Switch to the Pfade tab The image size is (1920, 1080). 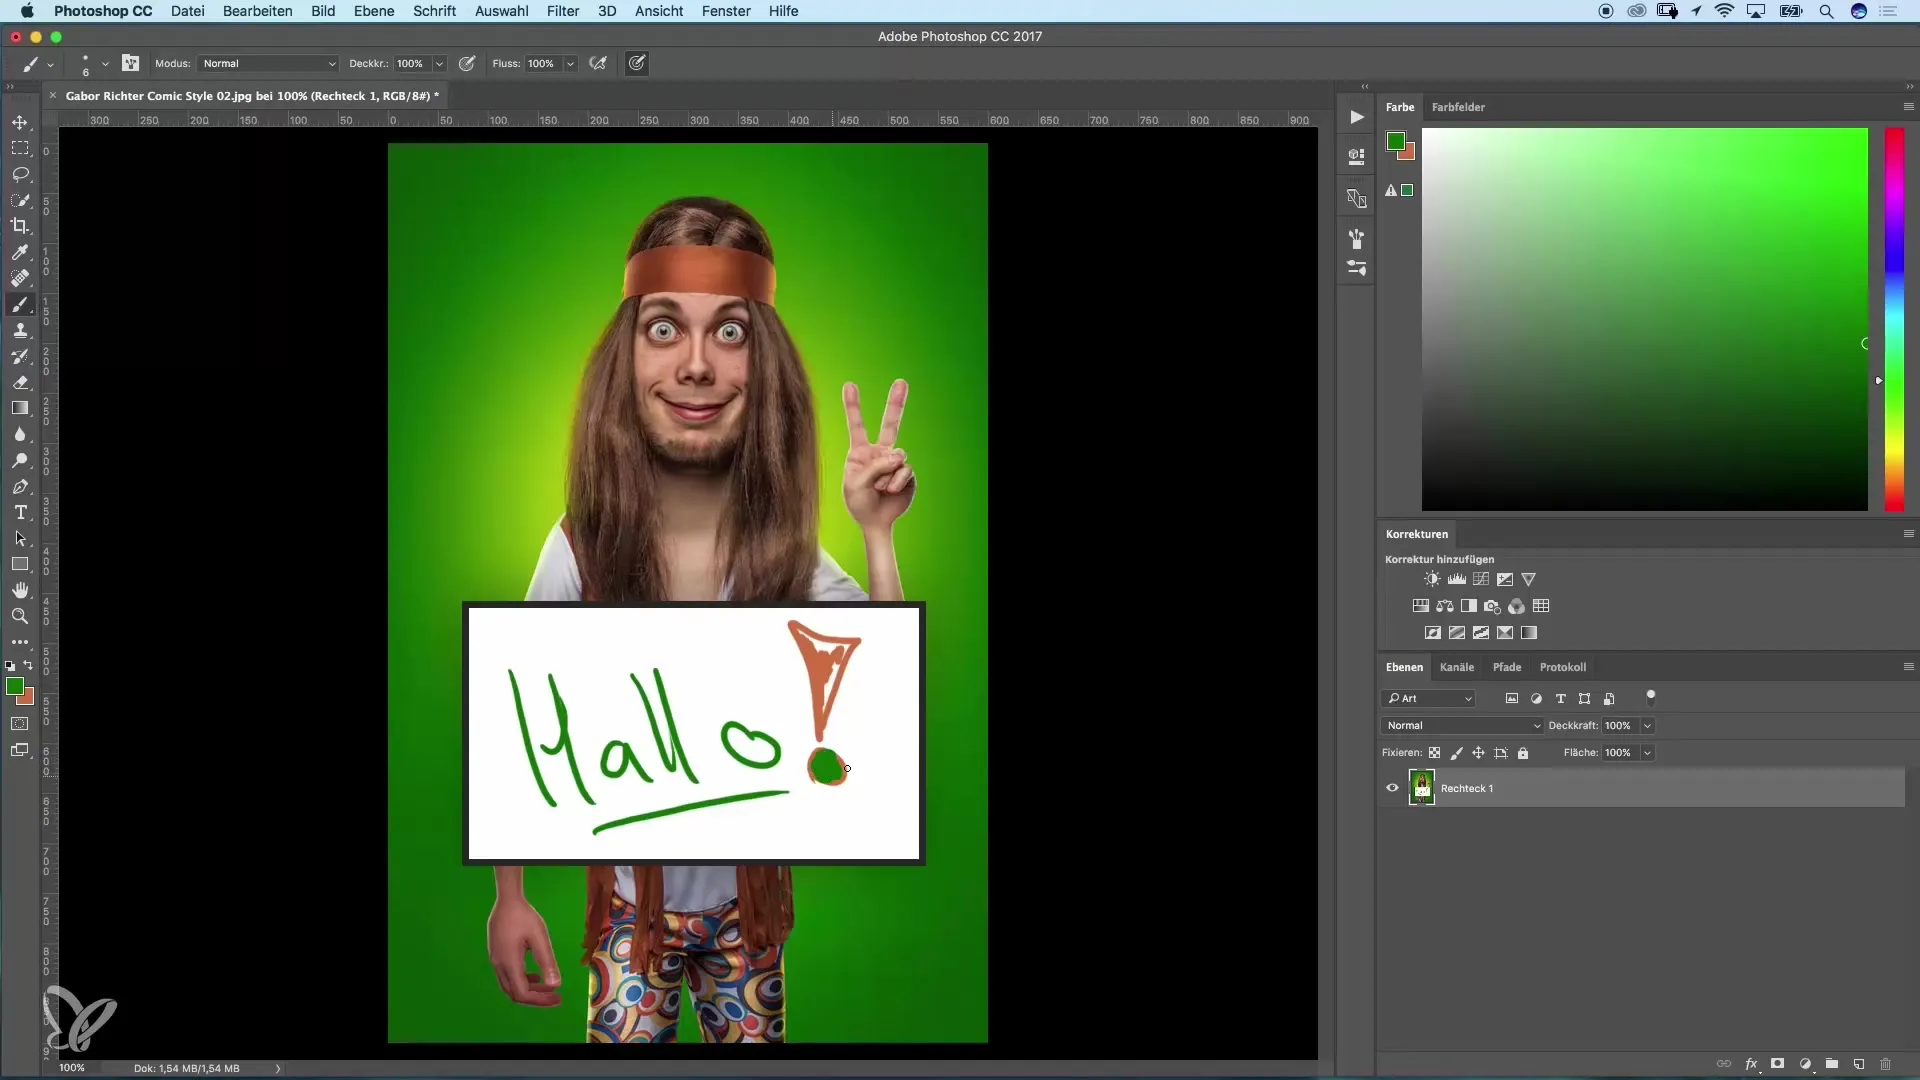click(1507, 667)
